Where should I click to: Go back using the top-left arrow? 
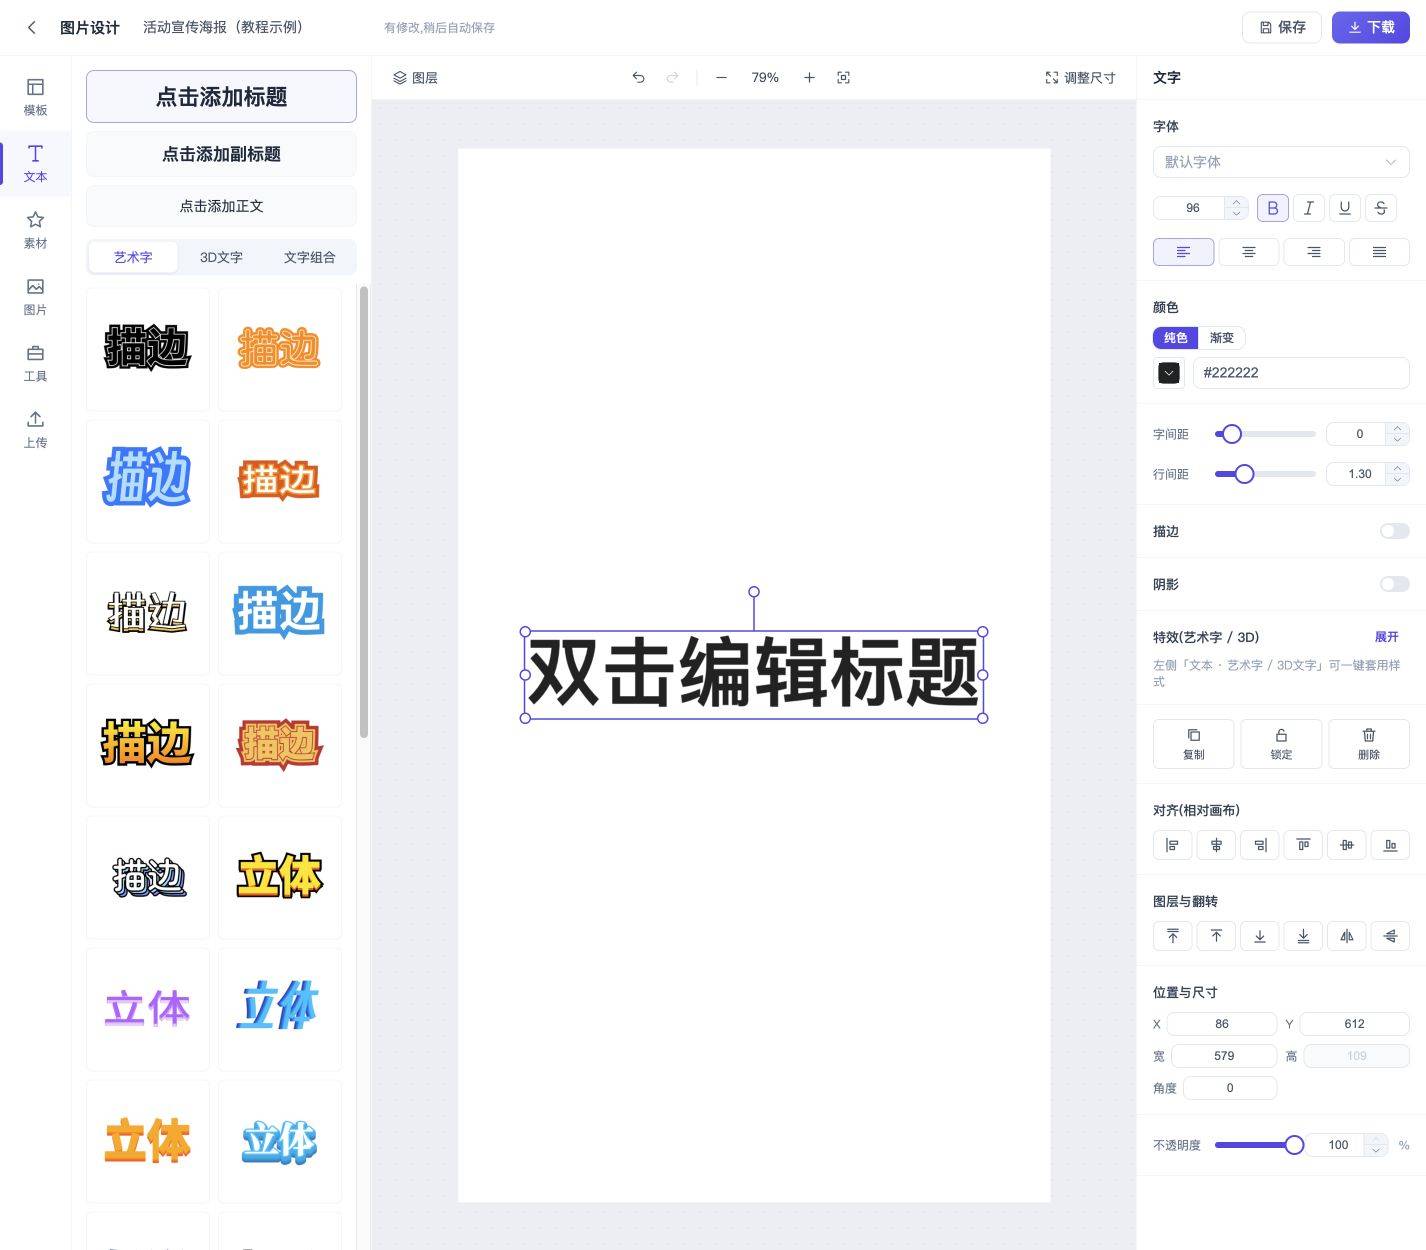click(32, 27)
